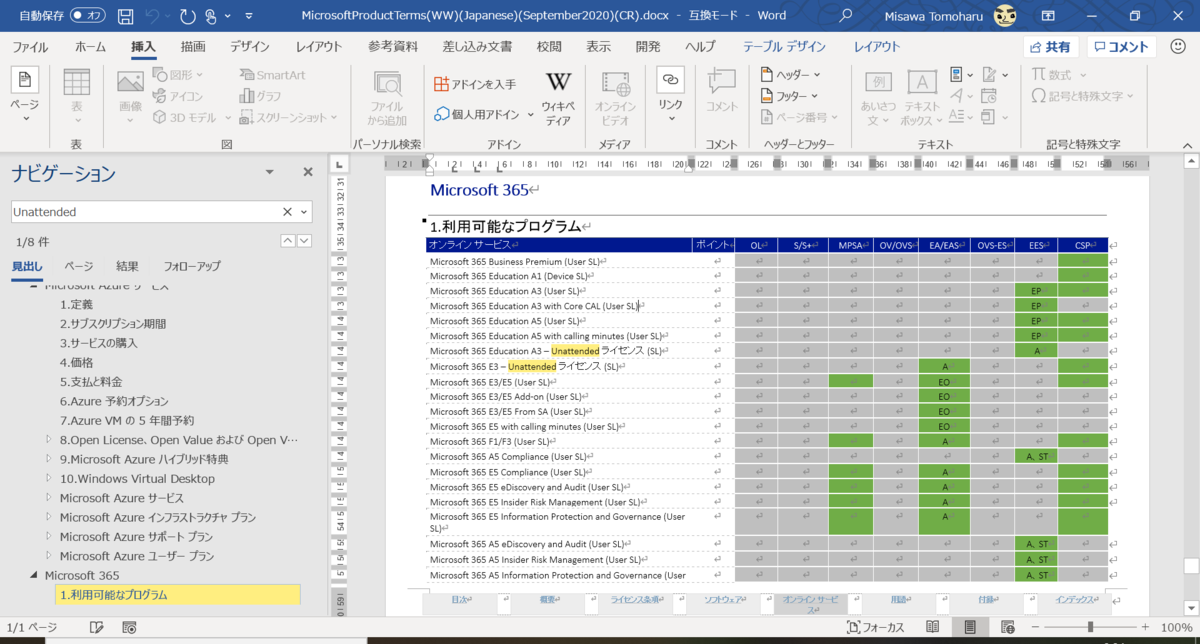The height and width of the screenshot is (644, 1200).
Task: Click the 共有 share button
Action: tap(1051, 47)
